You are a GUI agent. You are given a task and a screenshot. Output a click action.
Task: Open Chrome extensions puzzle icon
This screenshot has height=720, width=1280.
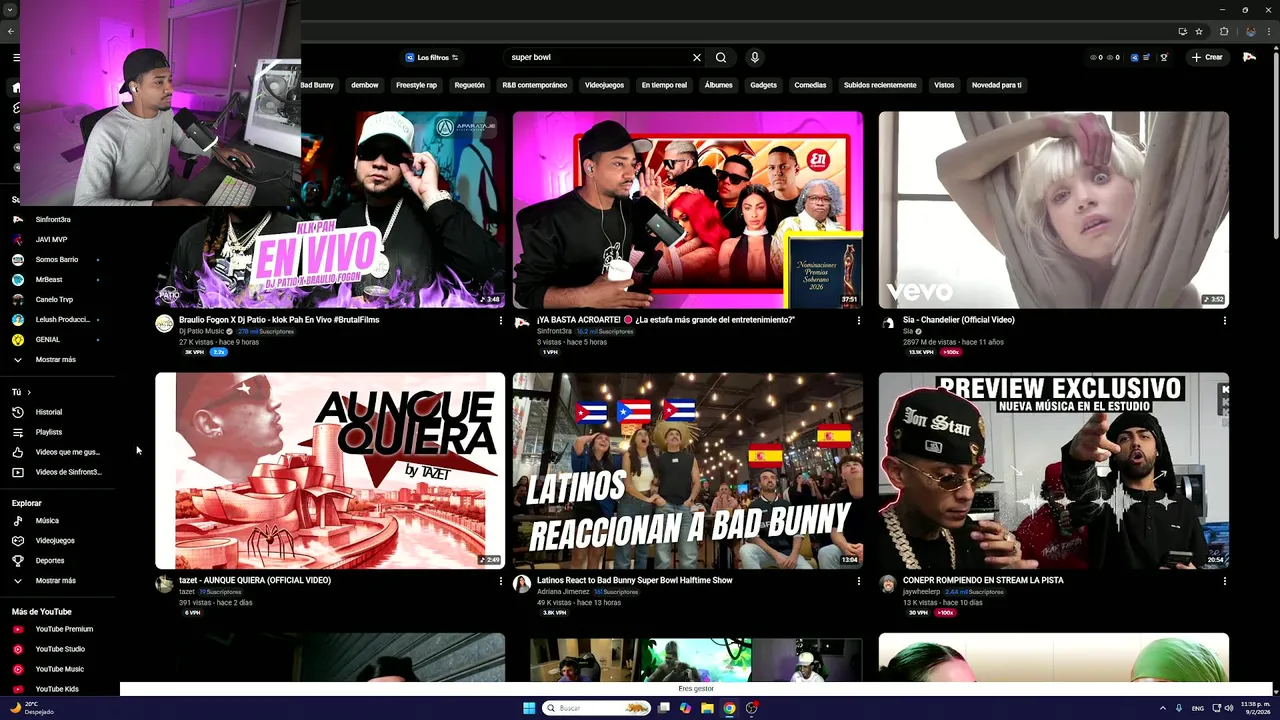1224,31
